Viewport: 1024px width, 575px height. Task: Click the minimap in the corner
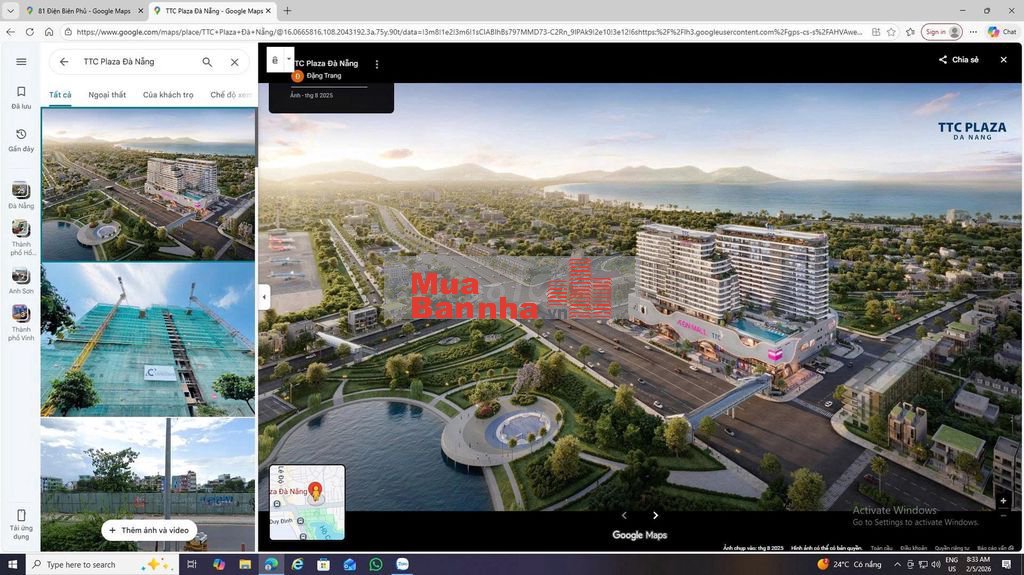[307, 502]
